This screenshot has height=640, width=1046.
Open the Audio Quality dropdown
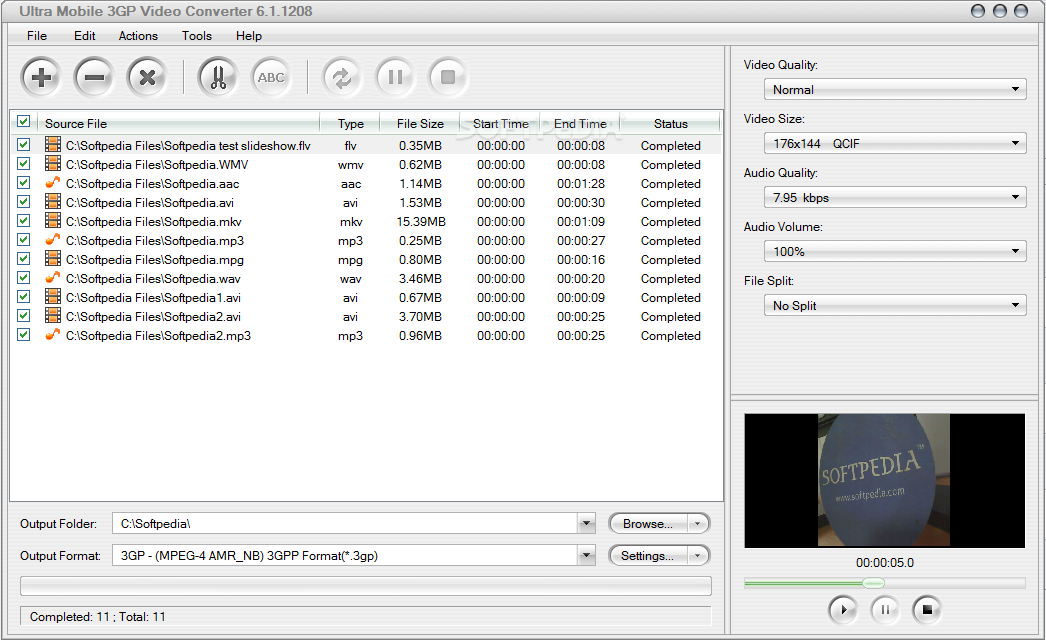[x=895, y=198]
